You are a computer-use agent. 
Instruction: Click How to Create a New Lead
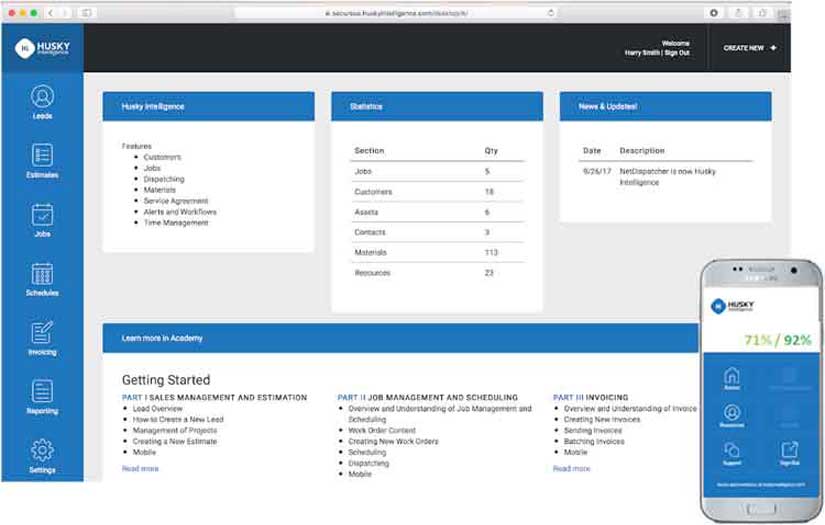coord(178,419)
